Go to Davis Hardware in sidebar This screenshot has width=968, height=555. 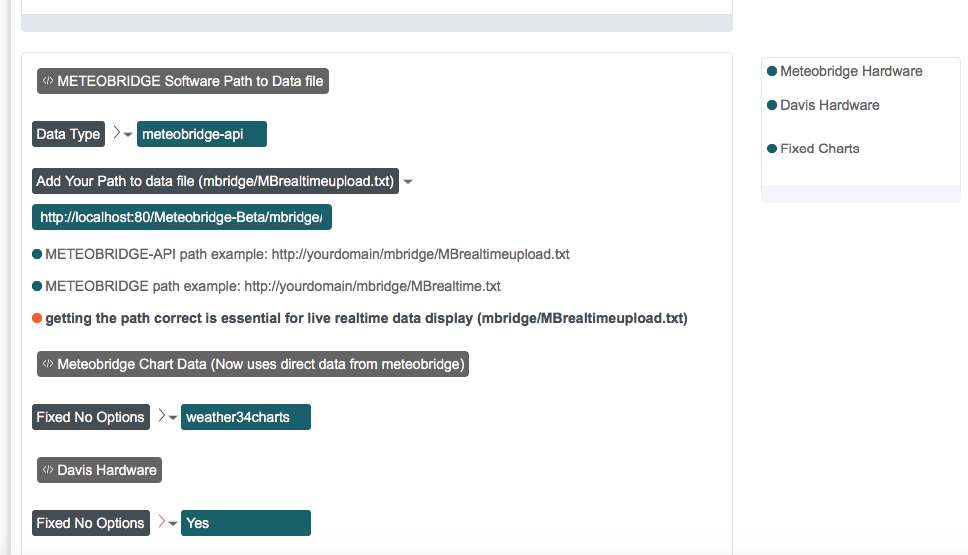[829, 105]
